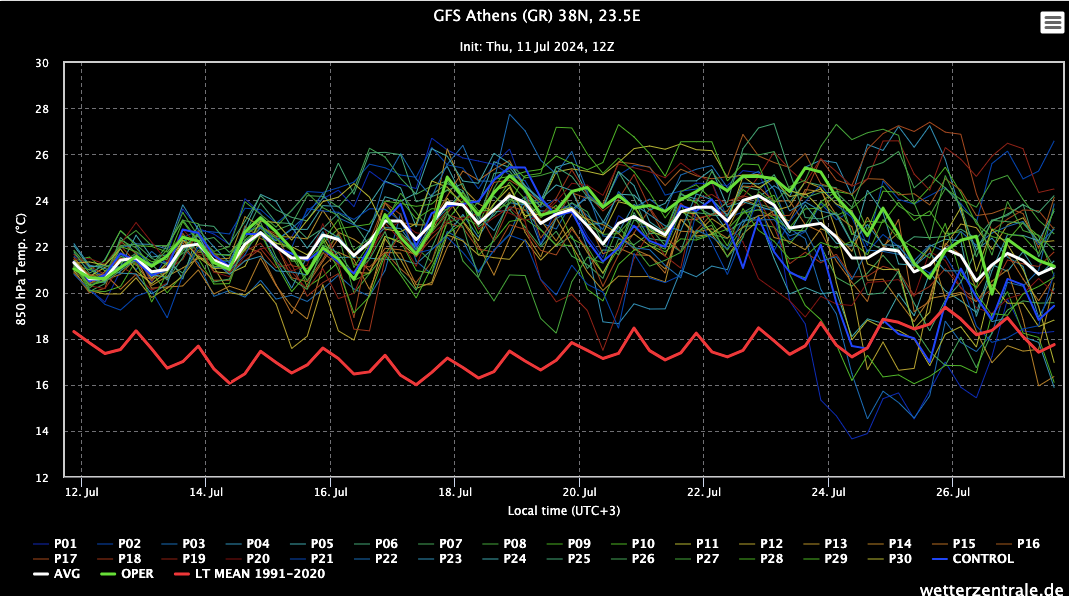Hide the P16 ensemble member

pos(1018,543)
